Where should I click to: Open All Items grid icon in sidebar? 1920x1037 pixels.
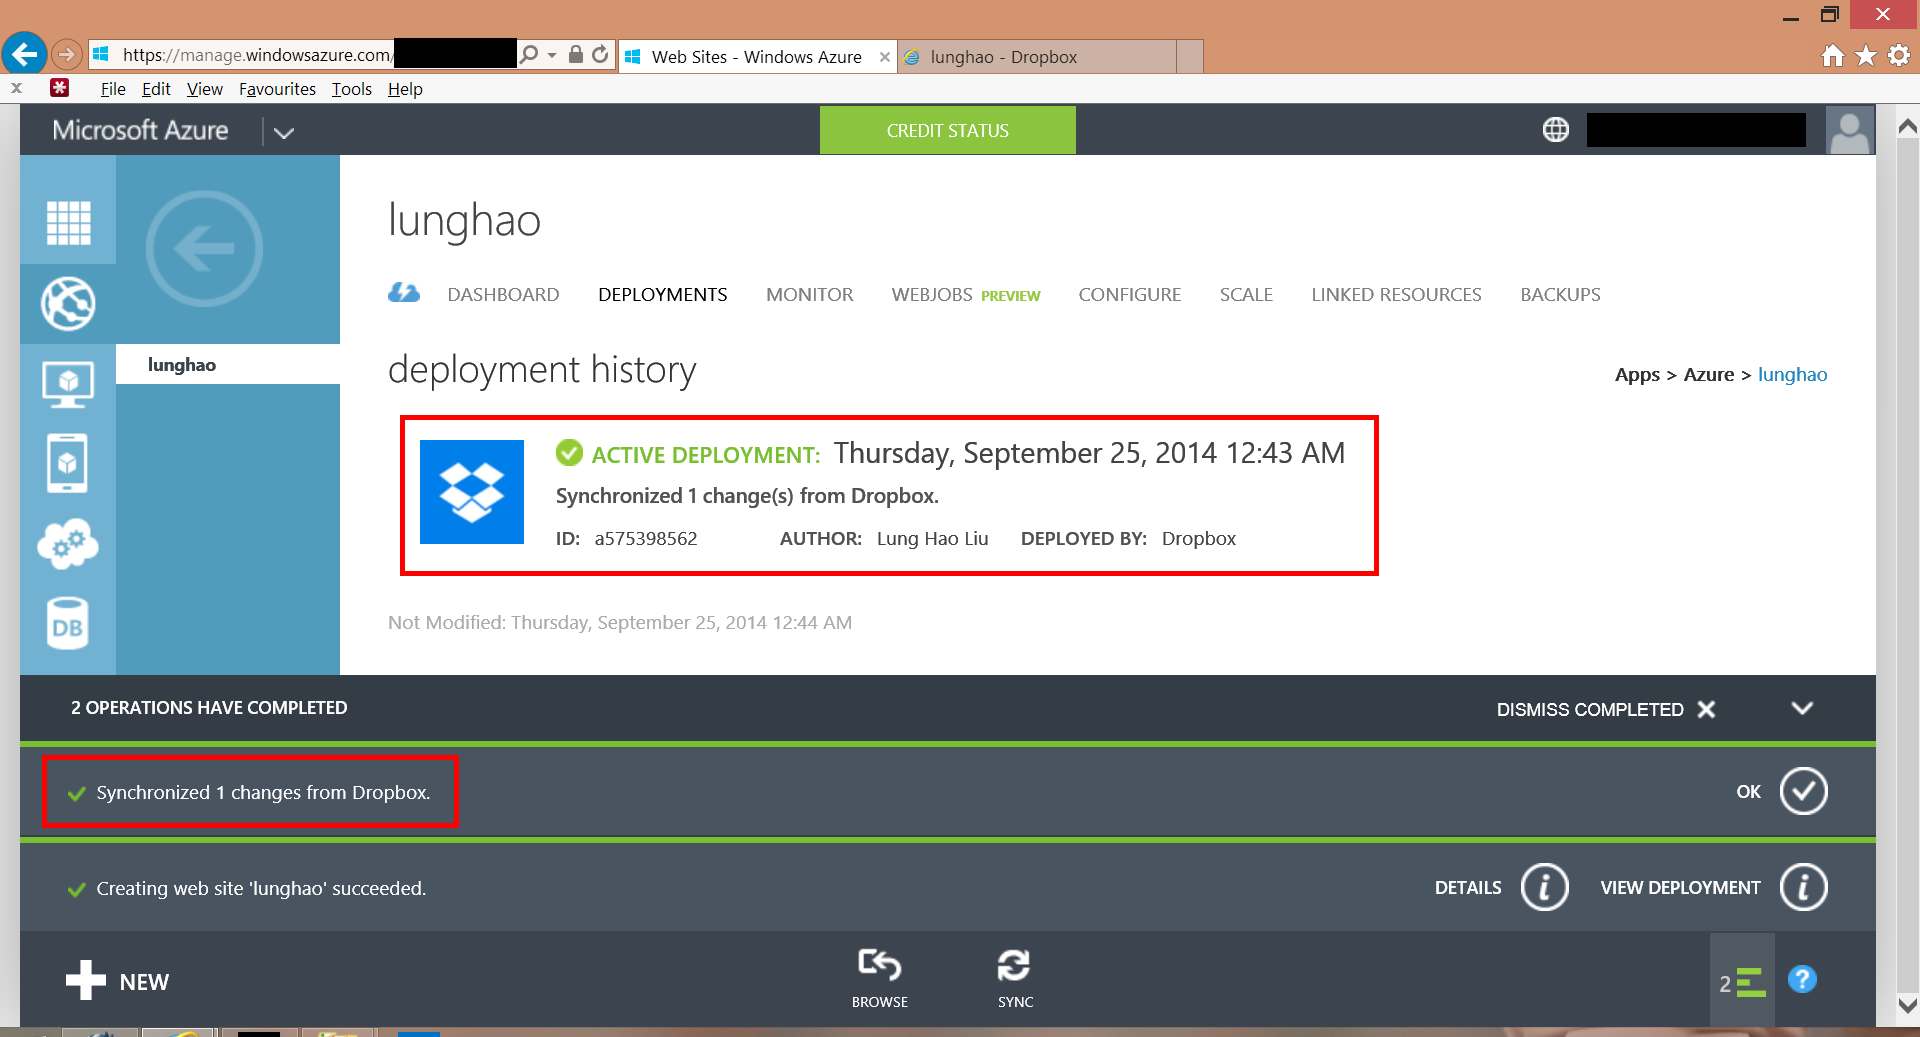click(x=68, y=222)
